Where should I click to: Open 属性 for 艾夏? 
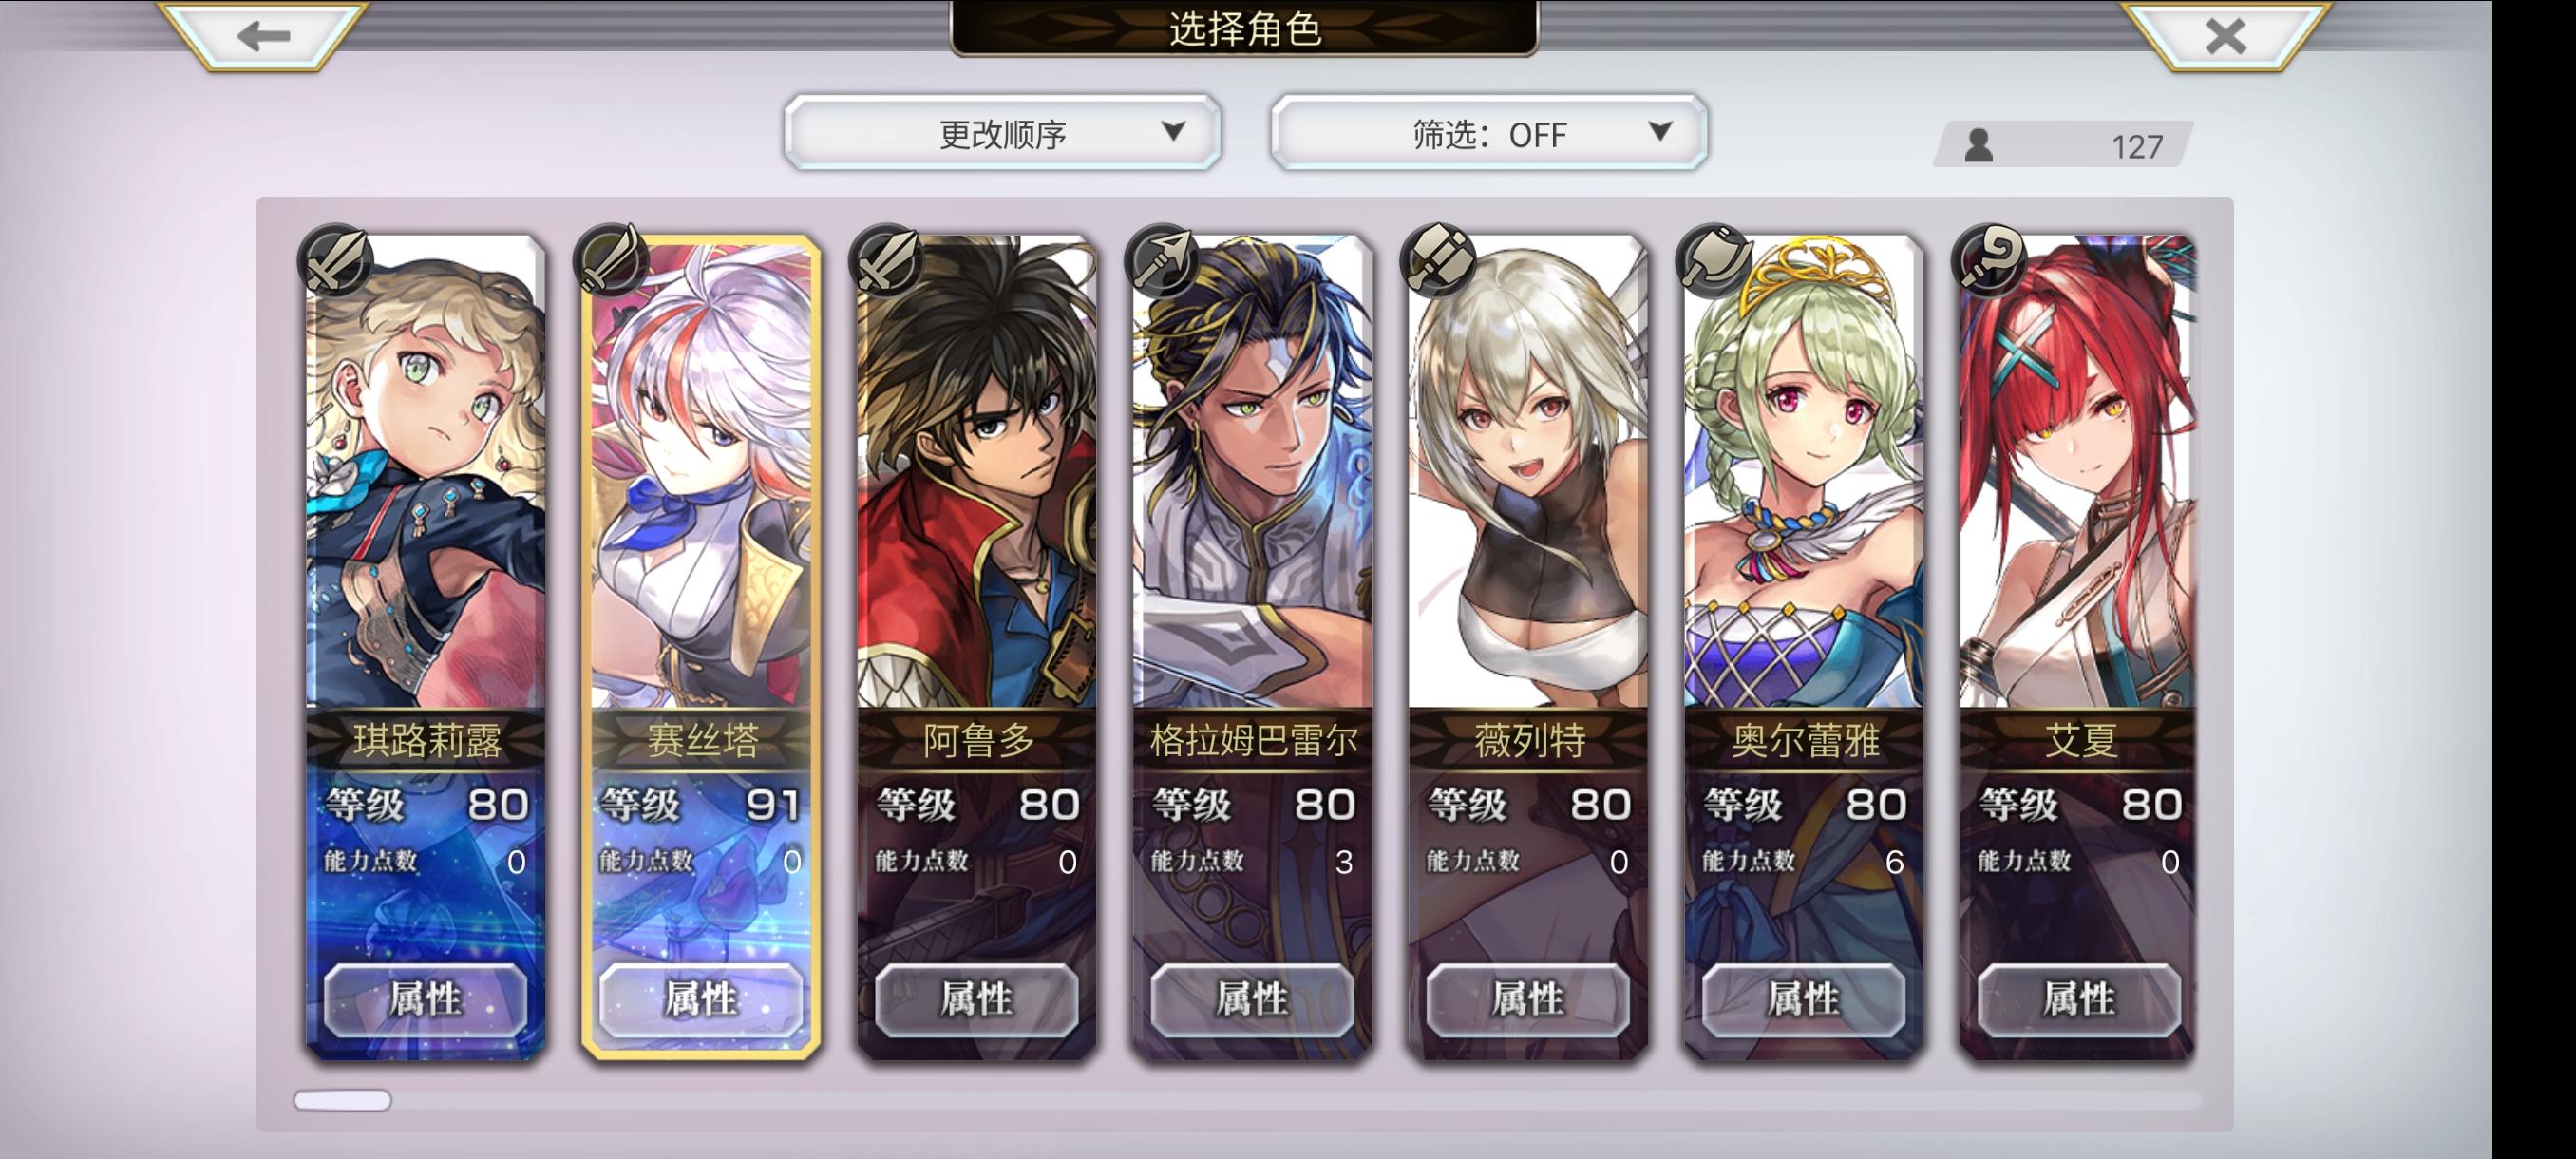pos(2079,999)
